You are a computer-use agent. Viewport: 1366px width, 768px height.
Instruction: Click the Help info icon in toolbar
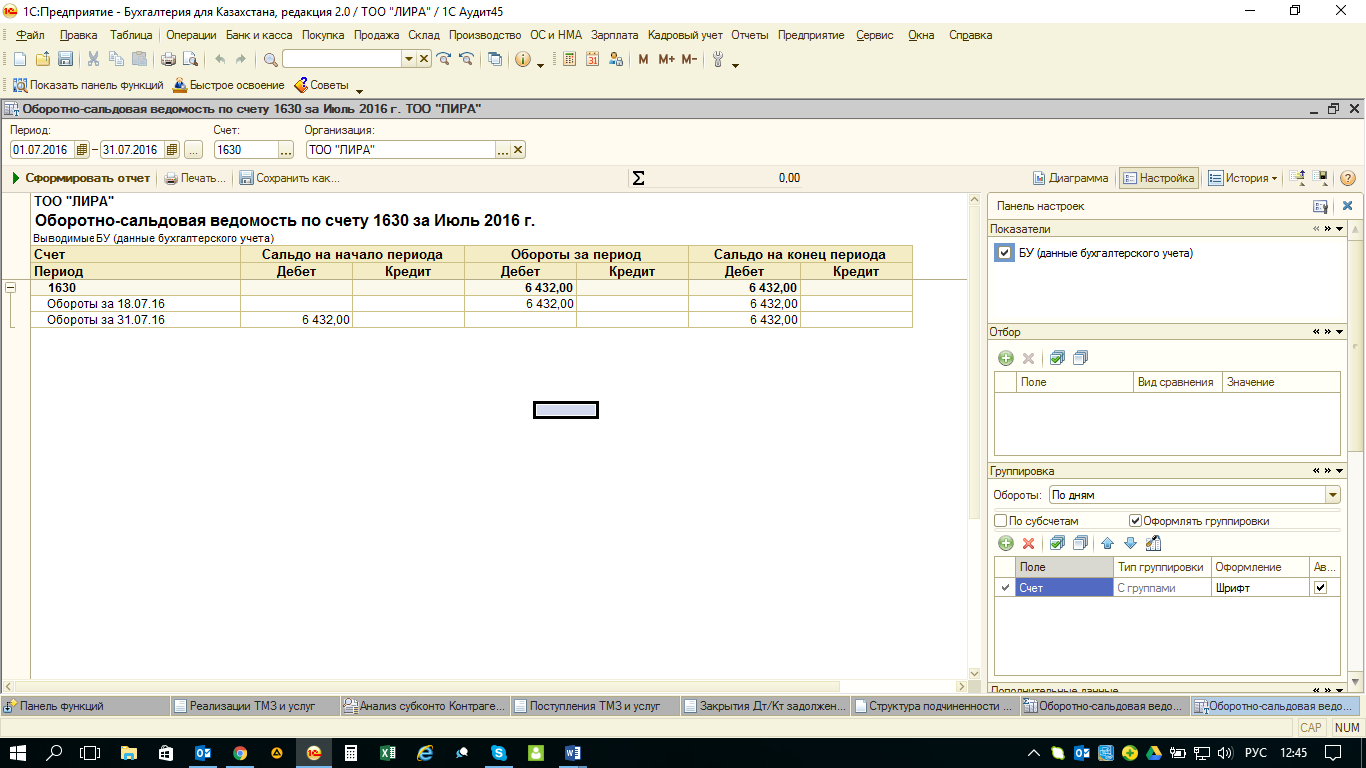(x=522, y=60)
